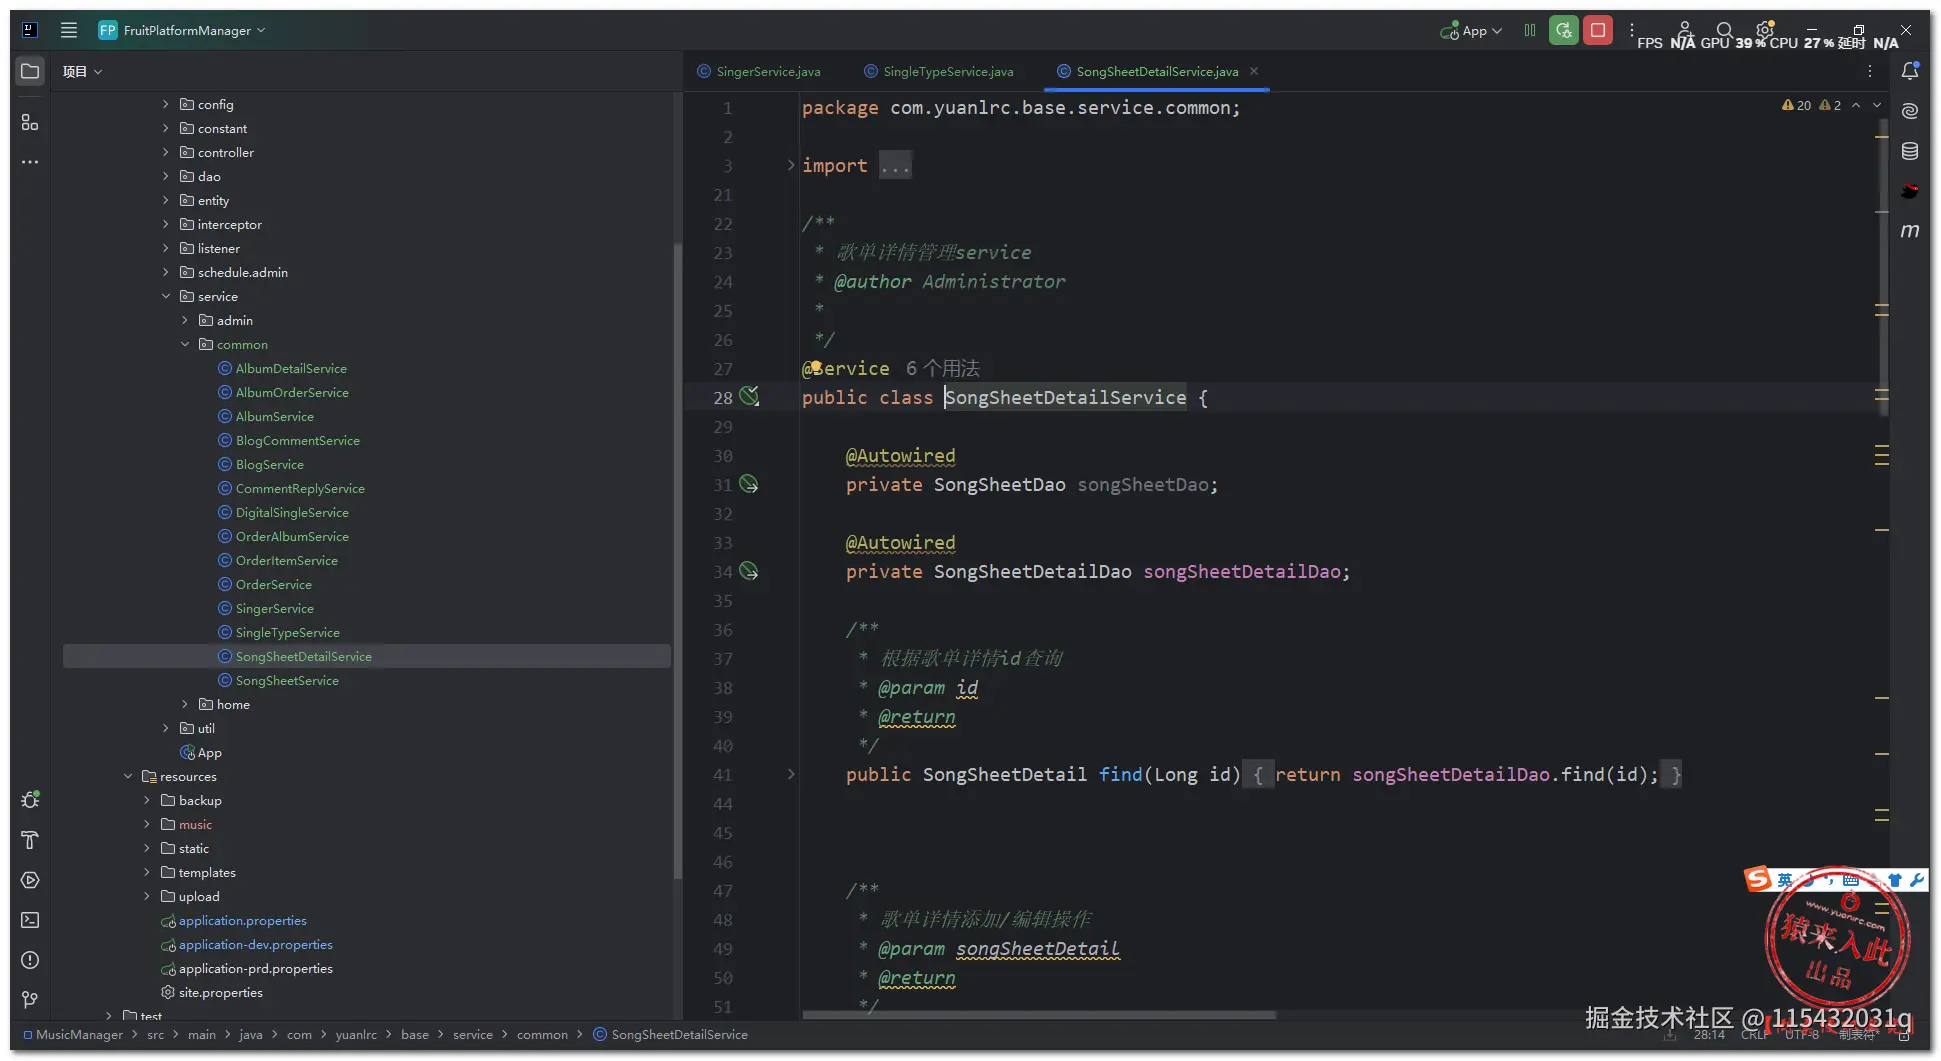Open BlogCommentService class file
This screenshot has height=1061, width=1941.
point(297,440)
